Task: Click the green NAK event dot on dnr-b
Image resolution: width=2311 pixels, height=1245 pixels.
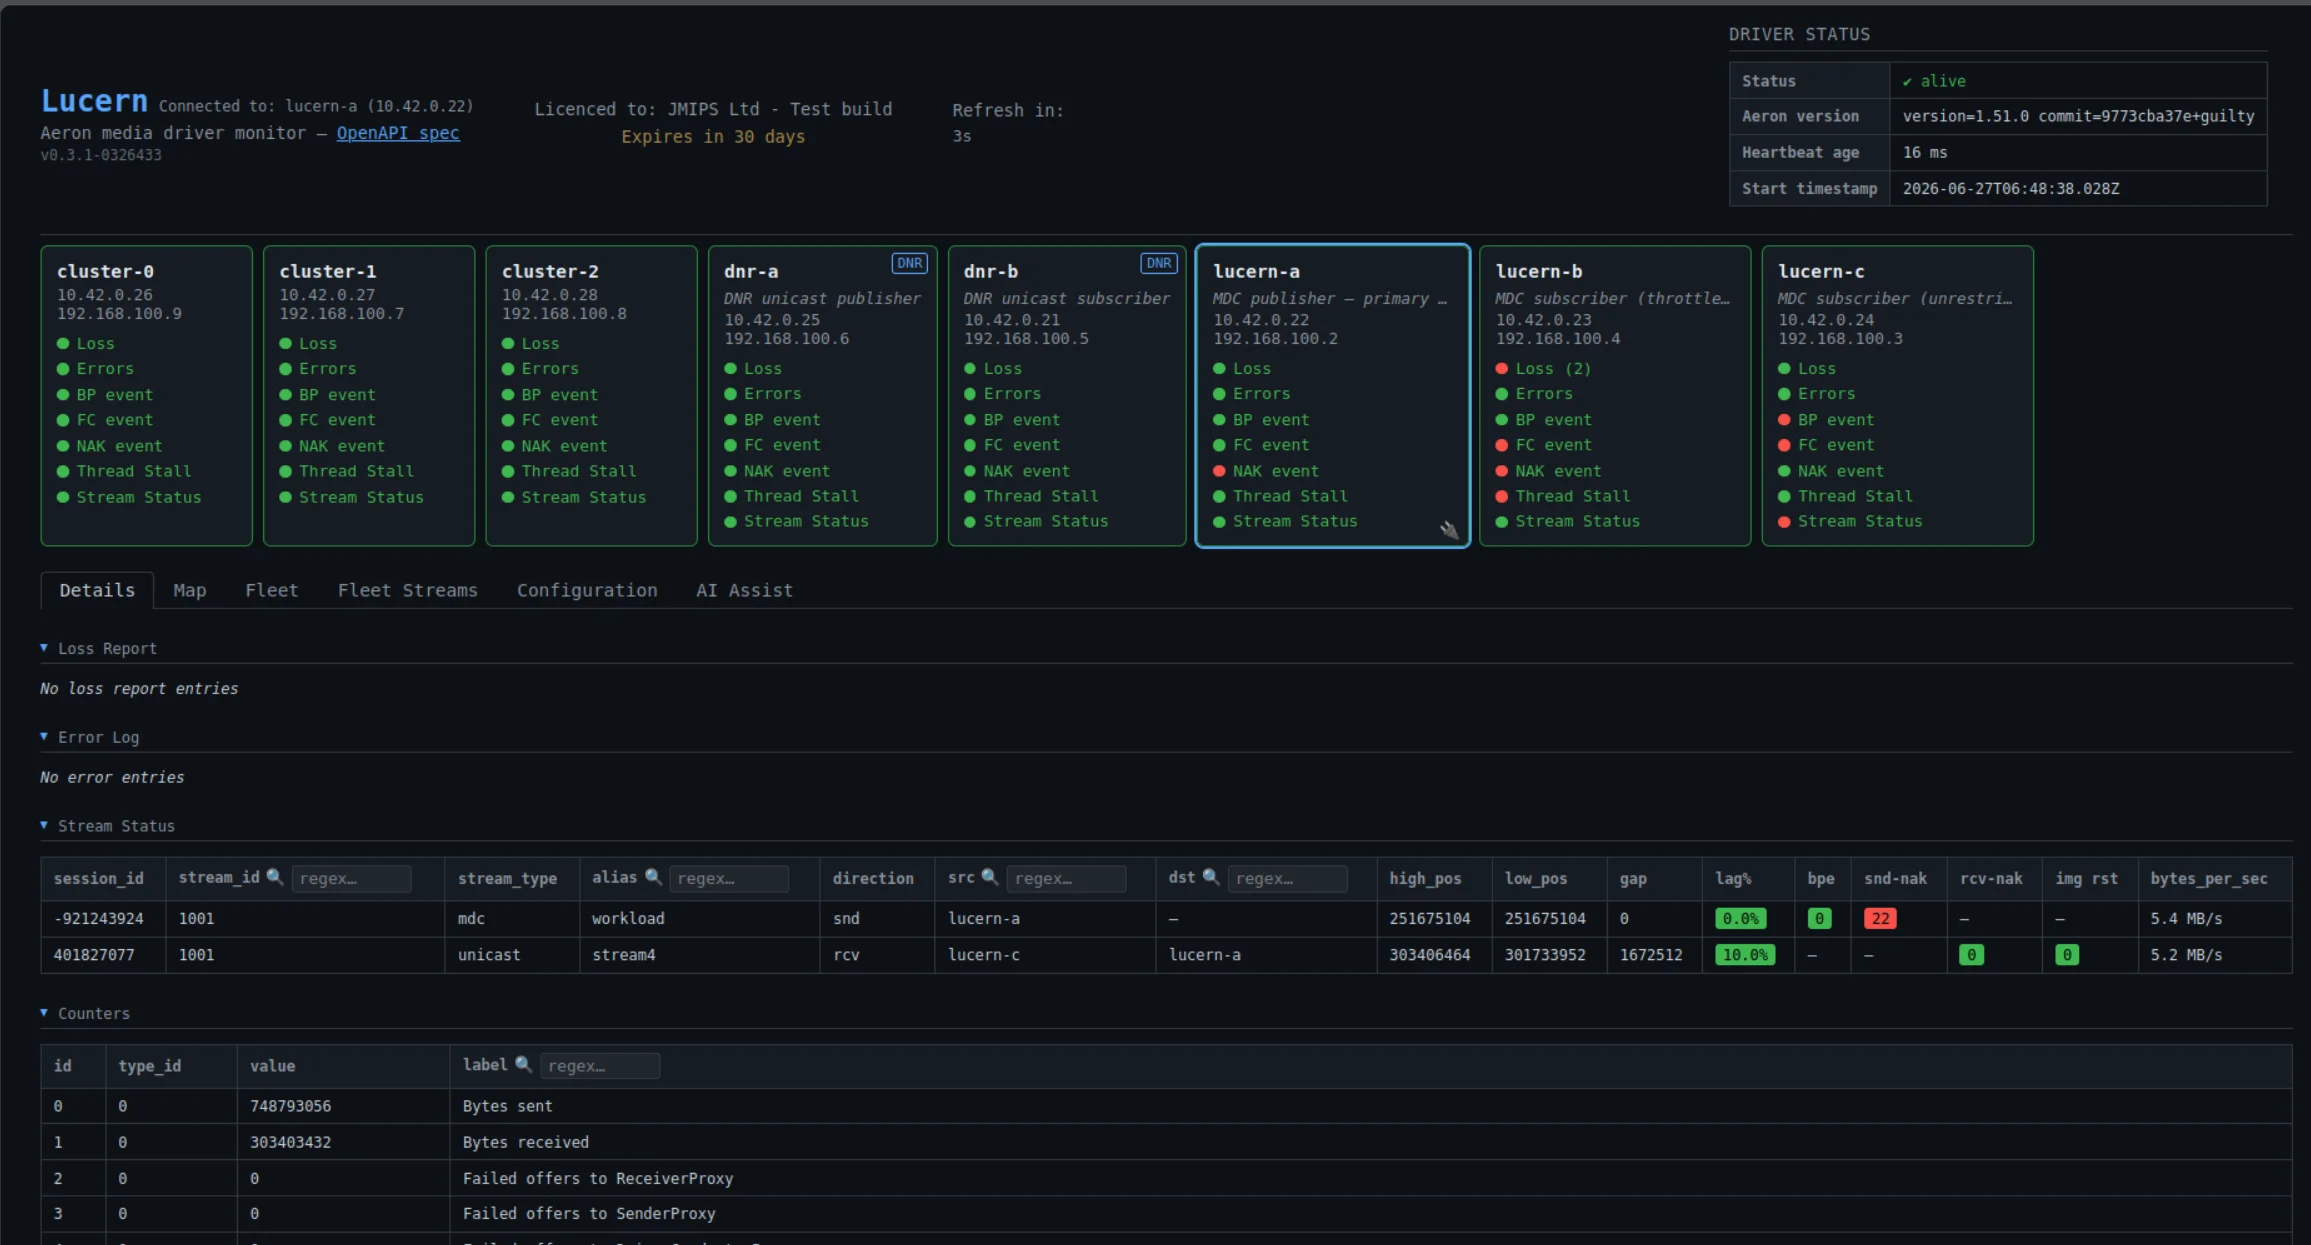Action: pos(970,471)
